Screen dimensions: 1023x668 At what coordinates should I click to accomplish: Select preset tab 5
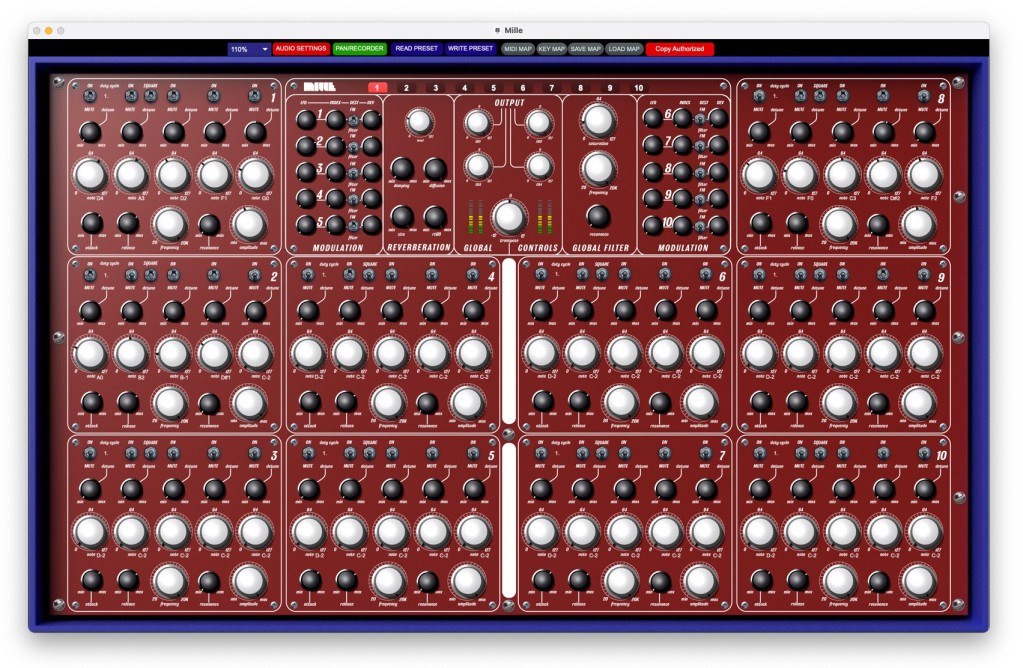pos(493,88)
